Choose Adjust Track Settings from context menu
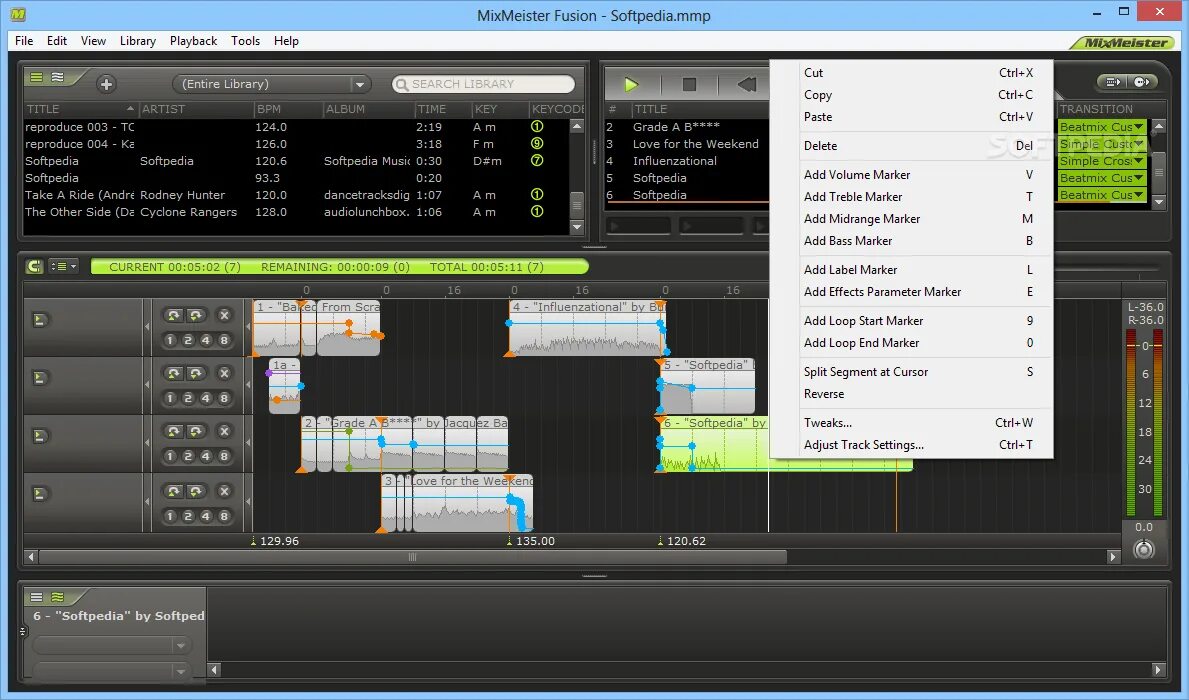The image size is (1189, 700). pyautogui.click(x=911, y=445)
